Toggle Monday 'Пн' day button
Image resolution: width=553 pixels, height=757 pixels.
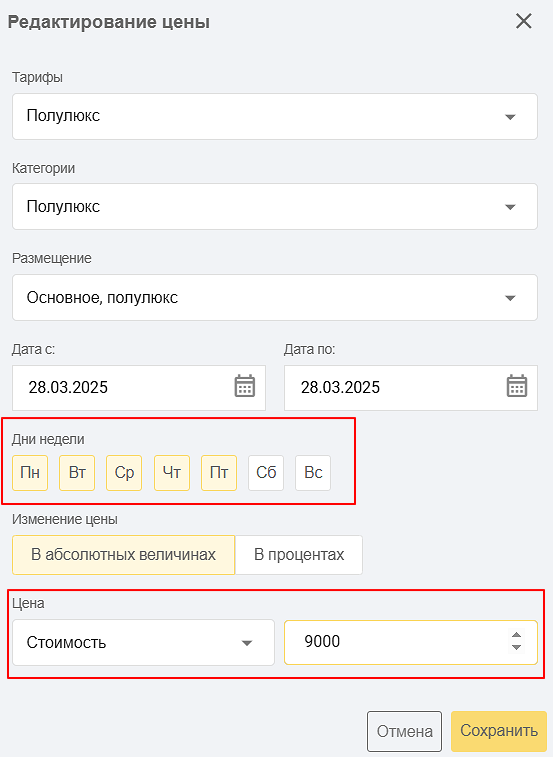[30, 473]
